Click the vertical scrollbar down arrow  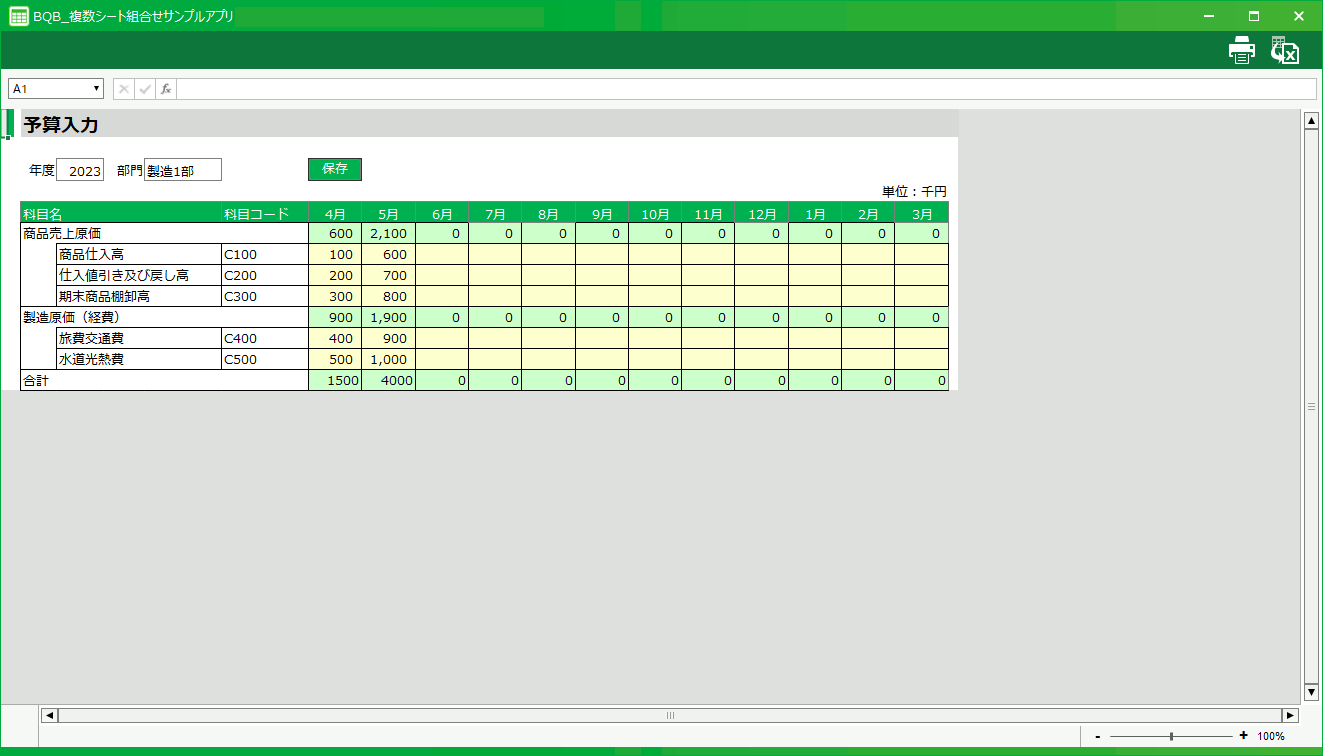[x=1311, y=692]
